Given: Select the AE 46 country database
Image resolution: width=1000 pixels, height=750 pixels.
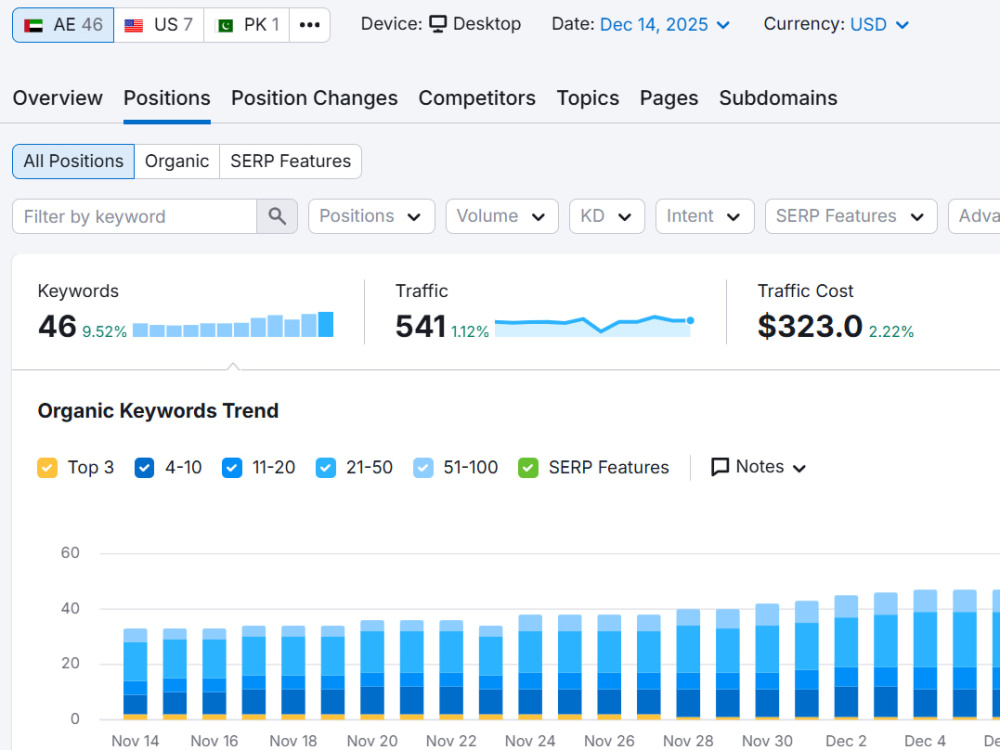Looking at the screenshot, I should (63, 25).
